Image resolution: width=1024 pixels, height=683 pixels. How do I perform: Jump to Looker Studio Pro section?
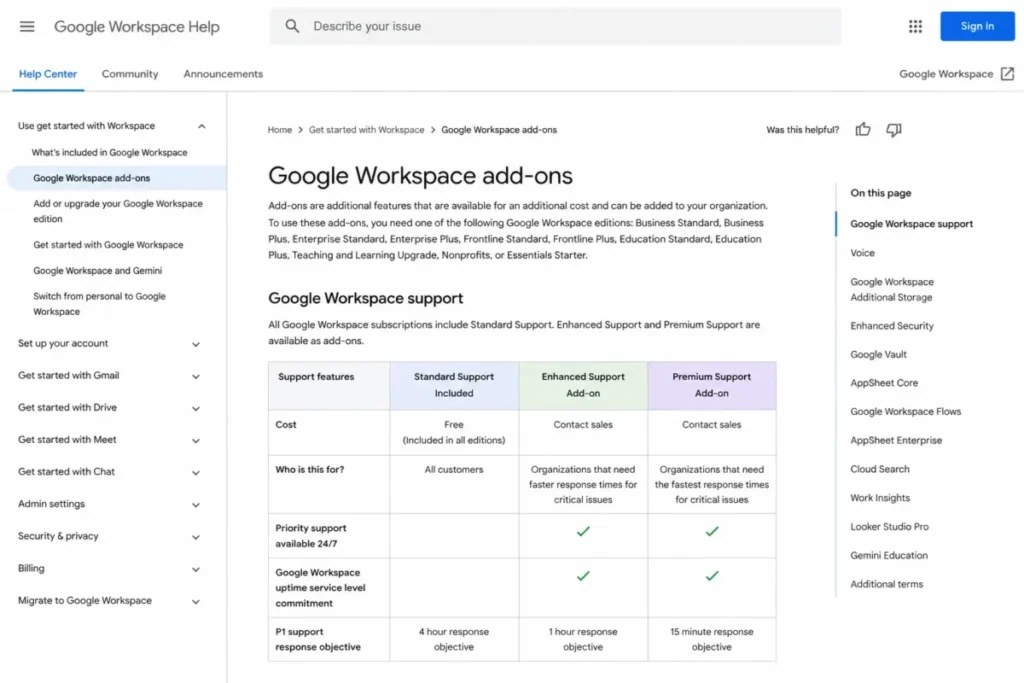tap(889, 526)
